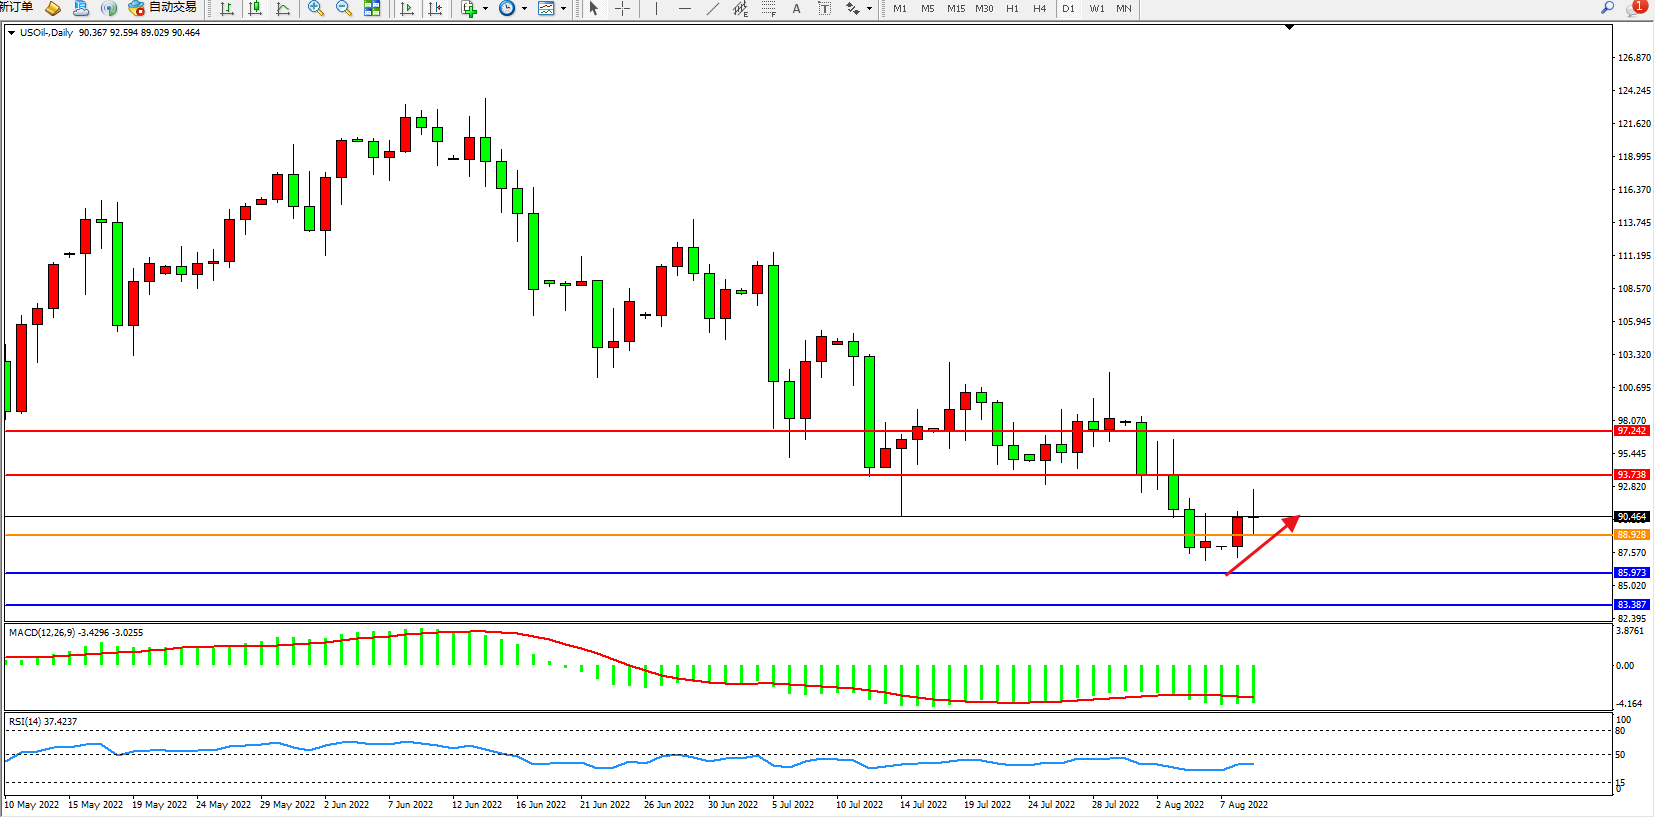The image size is (1655, 818).
Task: Switch to H4 timeframe
Action: (x=1040, y=8)
